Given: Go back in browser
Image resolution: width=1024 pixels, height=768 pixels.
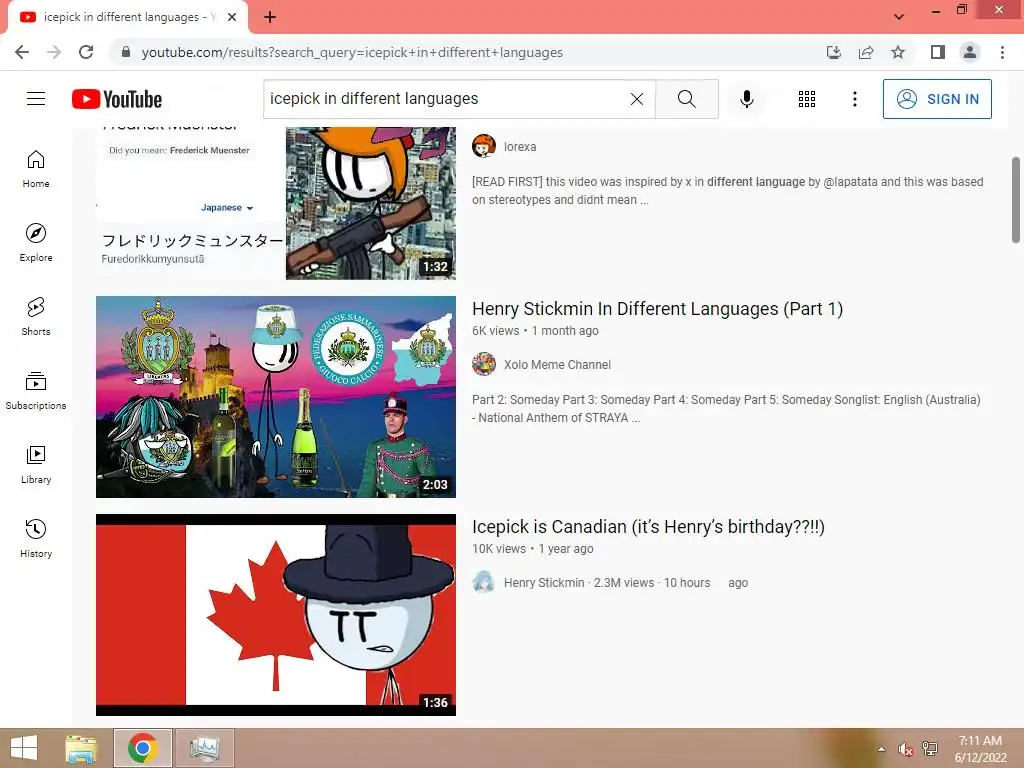Looking at the screenshot, I should coord(22,52).
